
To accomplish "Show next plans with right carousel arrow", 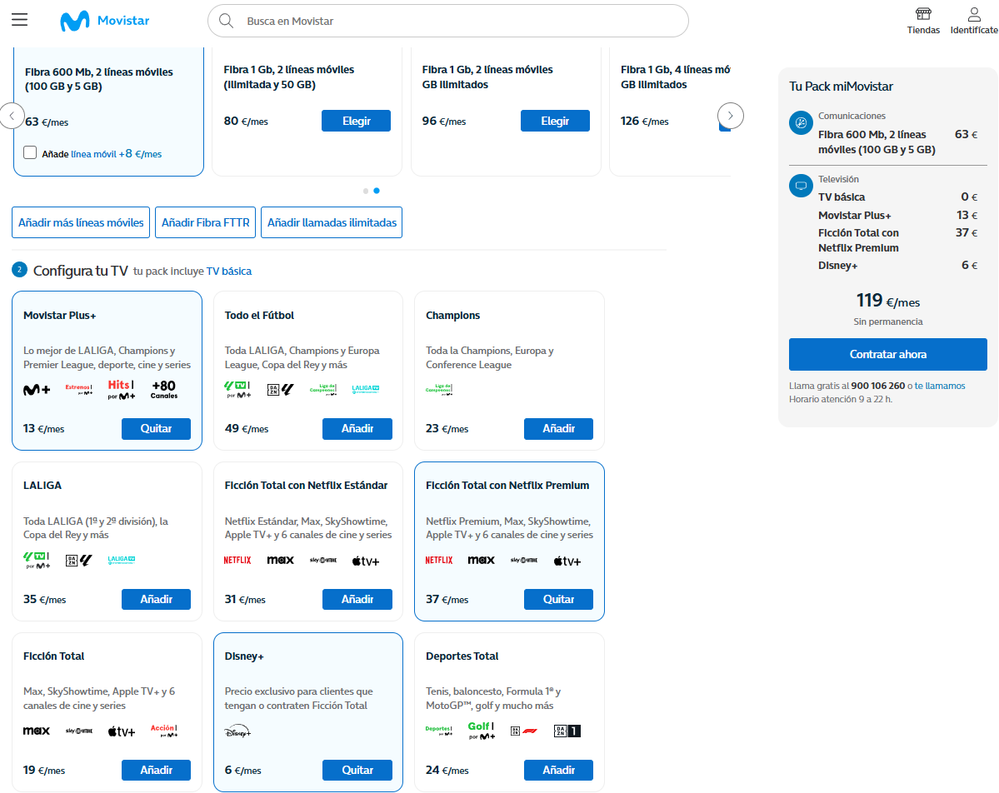I will (x=731, y=115).
